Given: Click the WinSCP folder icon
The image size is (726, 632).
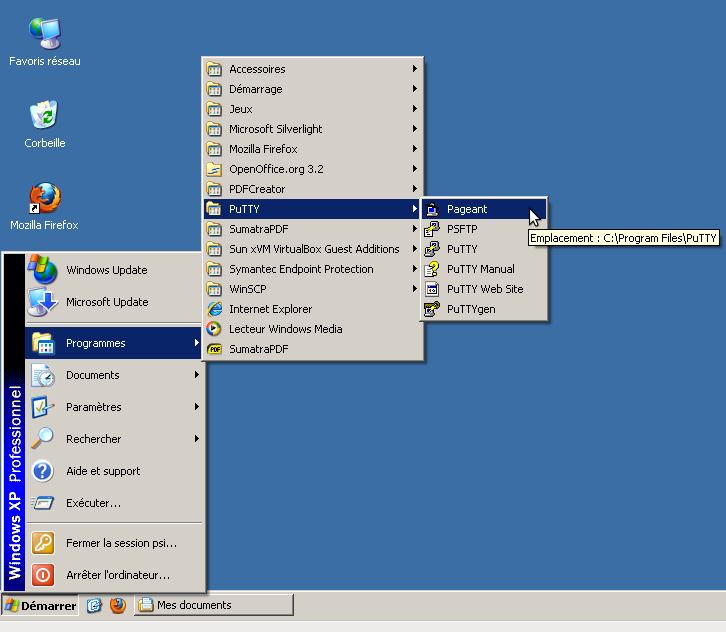Looking at the screenshot, I should (214, 289).
